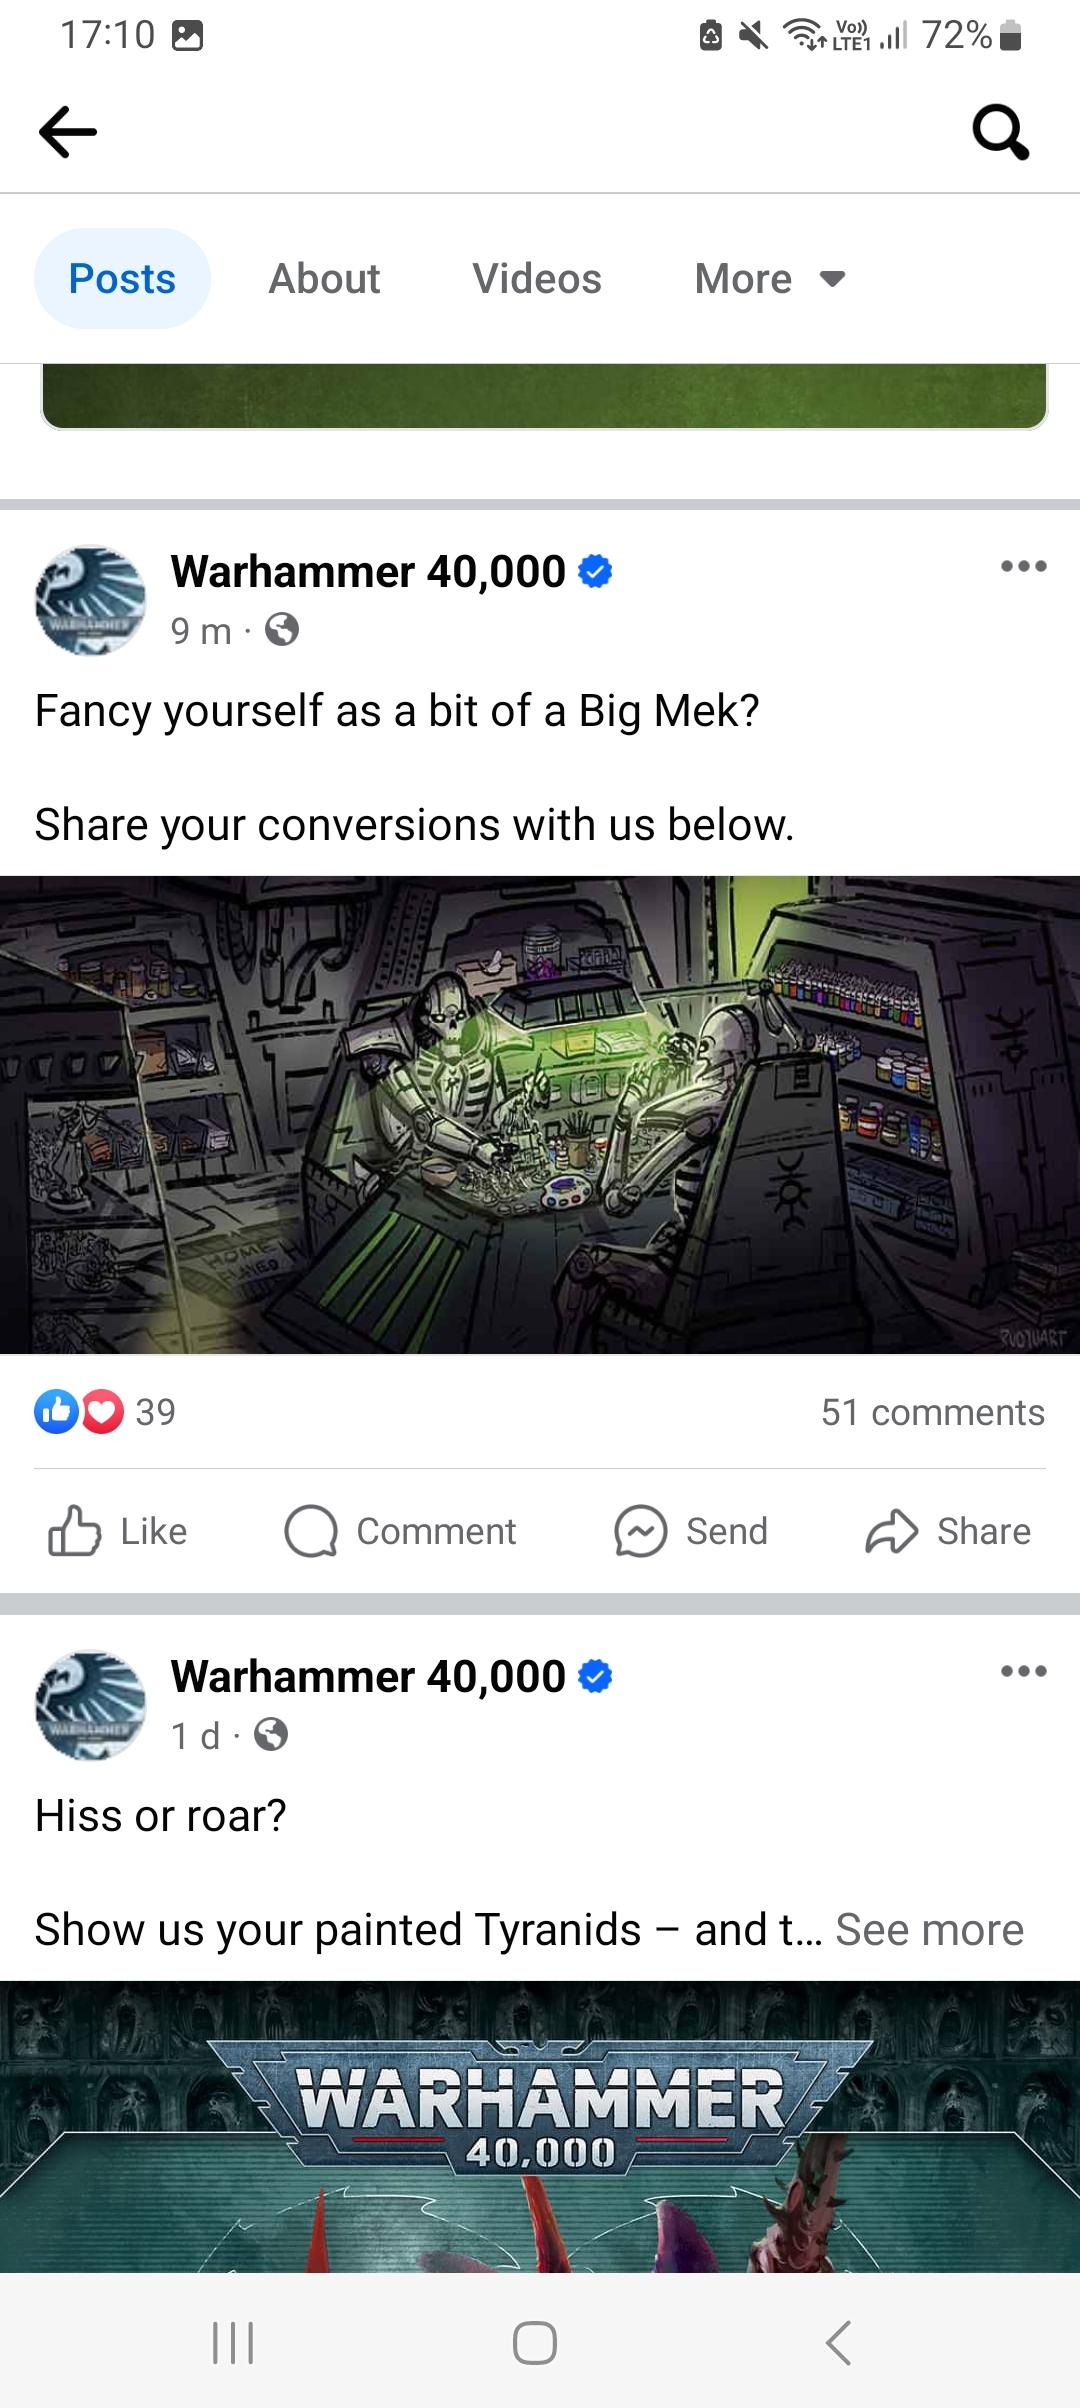1080x2408 pixels.
Task: Open the 51 comments link
Action: click(933, 1412)
